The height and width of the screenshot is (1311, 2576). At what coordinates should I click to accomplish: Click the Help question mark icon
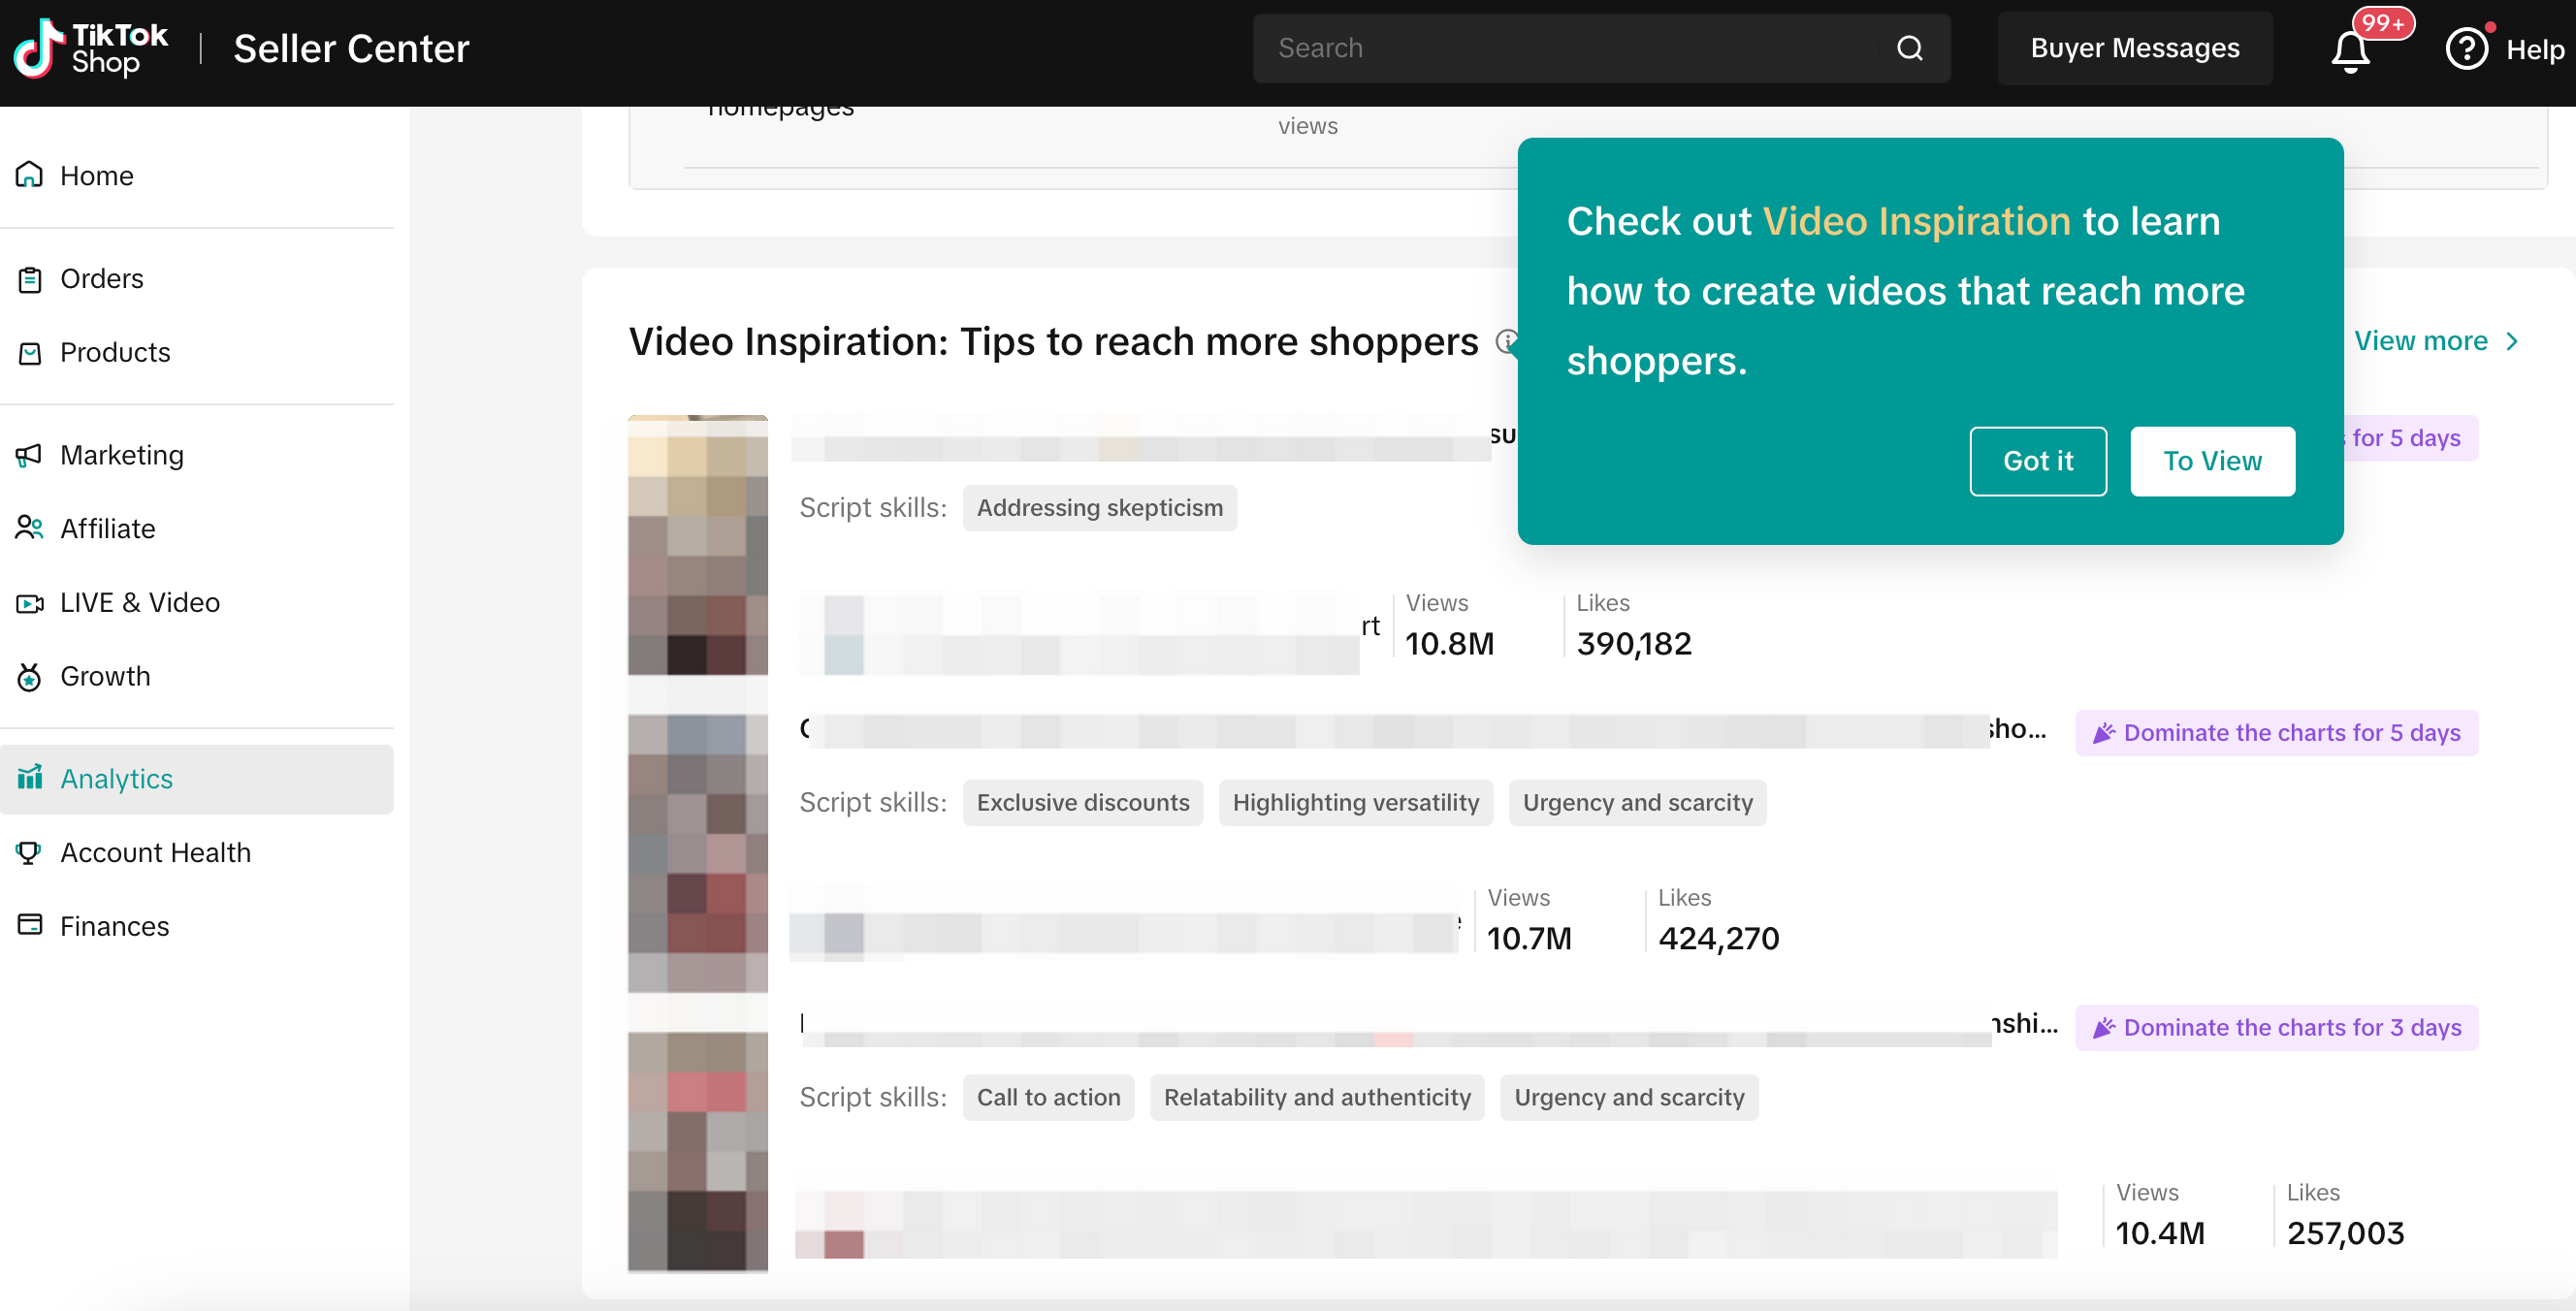tap(2466, 48)
